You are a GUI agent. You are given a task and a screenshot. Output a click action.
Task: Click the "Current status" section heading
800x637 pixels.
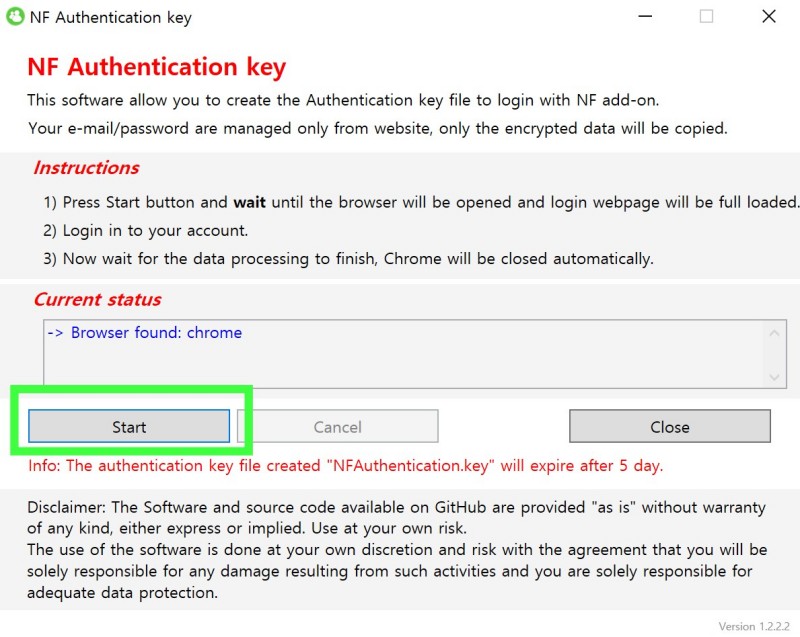97,300
